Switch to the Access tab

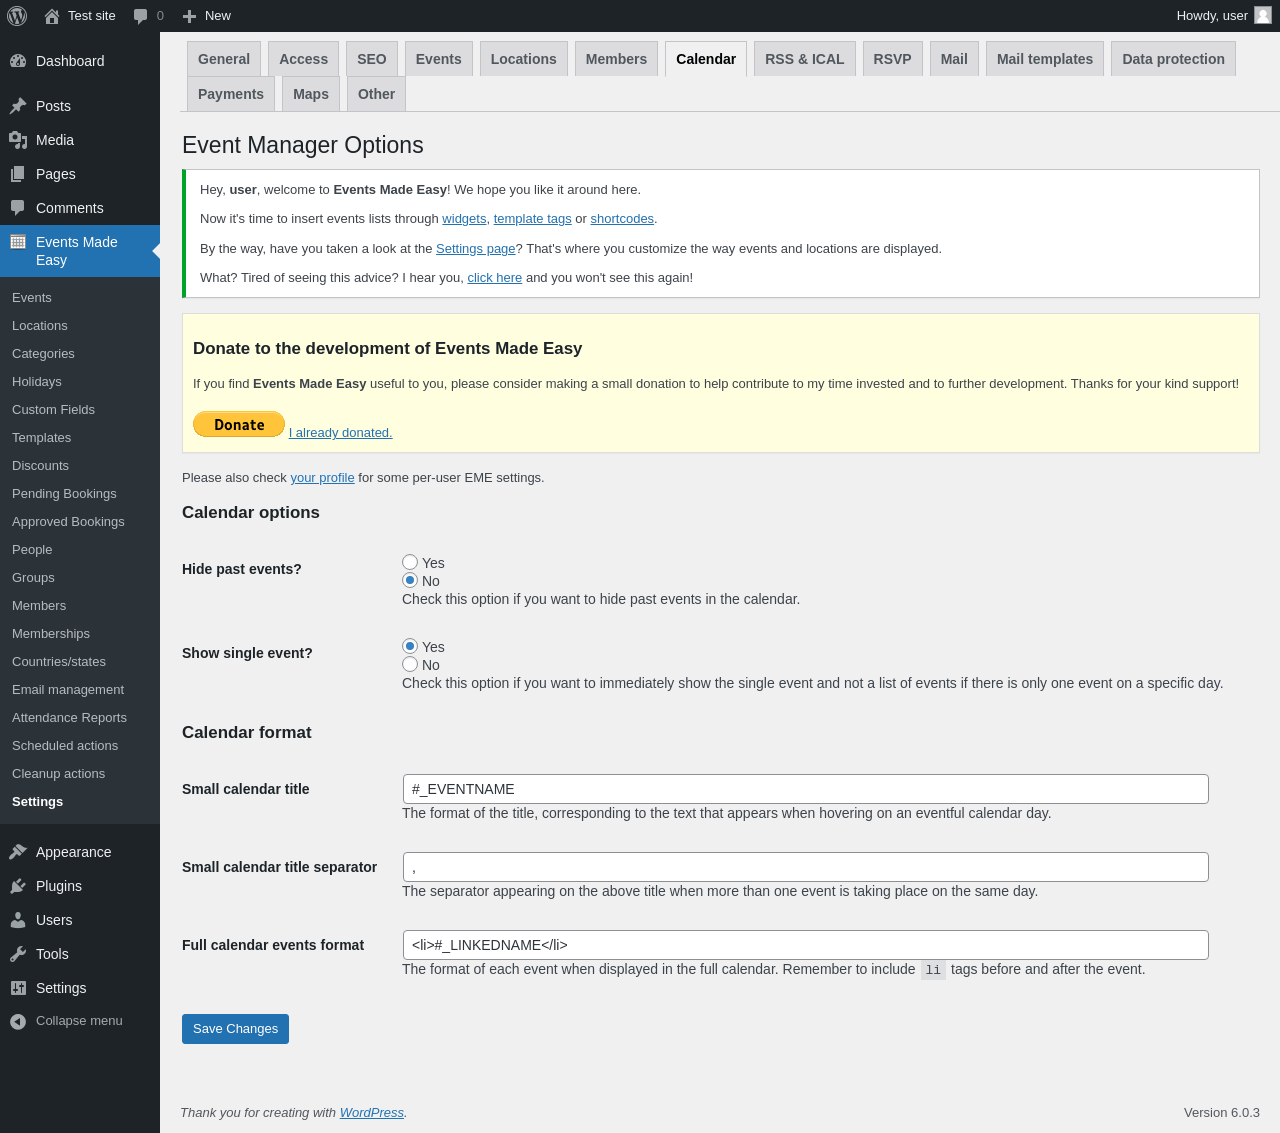click(x=303, y=59)
